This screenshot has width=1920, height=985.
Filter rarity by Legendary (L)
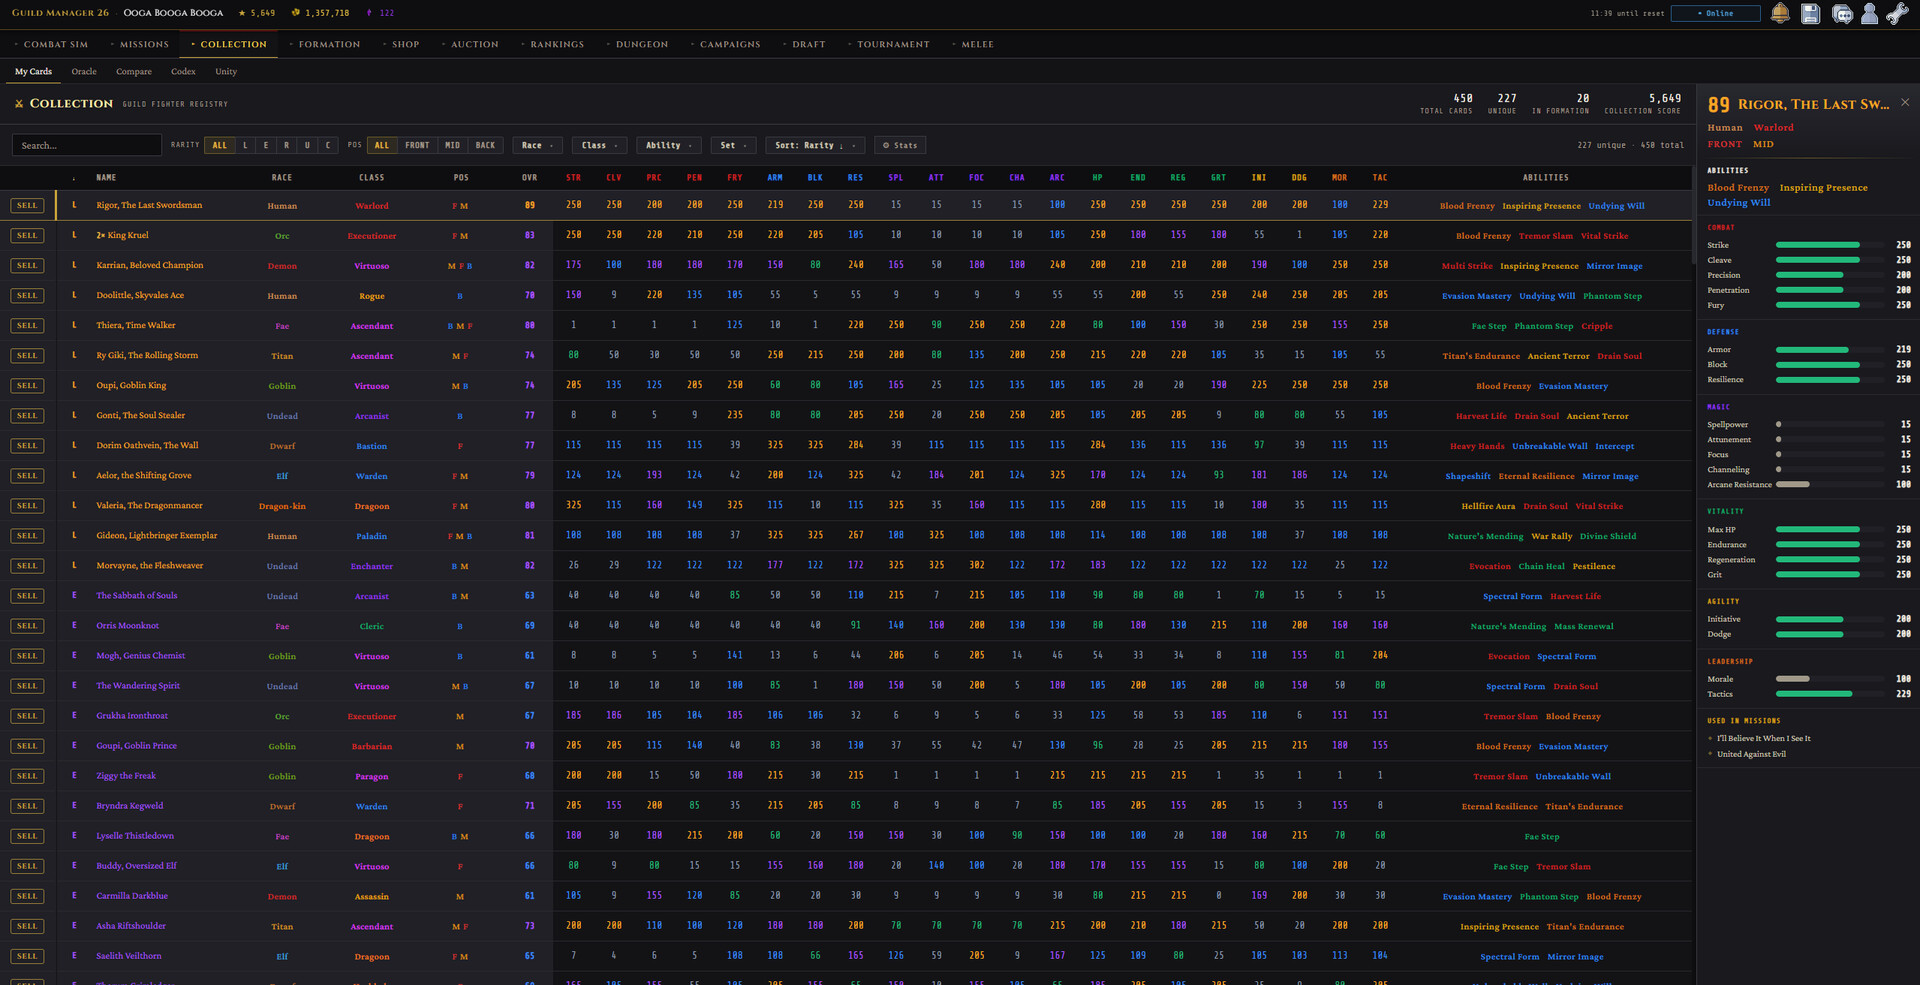coord(245,145)
